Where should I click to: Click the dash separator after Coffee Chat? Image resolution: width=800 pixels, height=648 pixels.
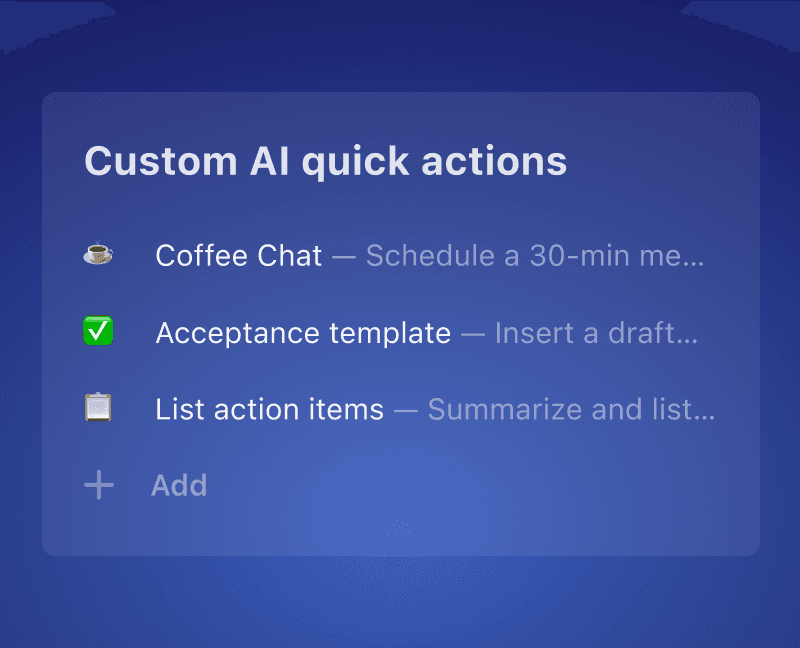[344, 257]
